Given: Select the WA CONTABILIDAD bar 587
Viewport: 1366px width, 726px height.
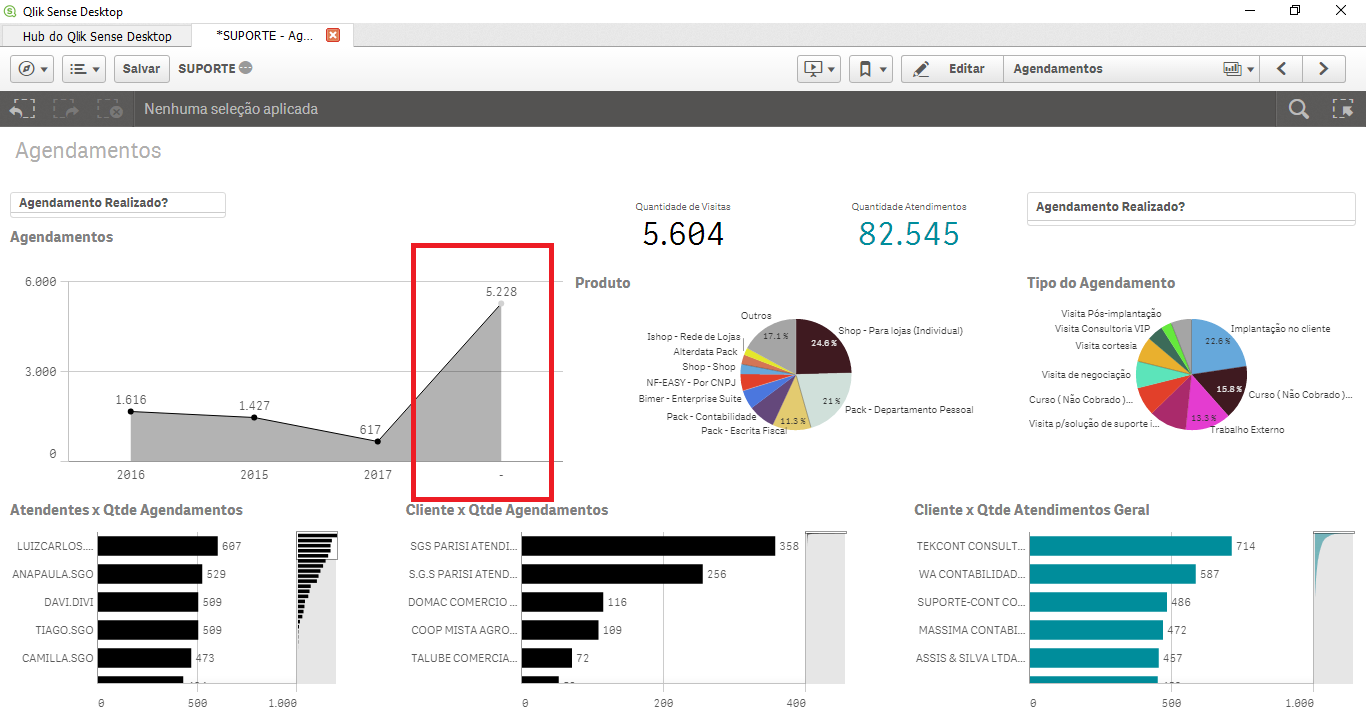Looking at the screenshot, I should coord(1113,574).
